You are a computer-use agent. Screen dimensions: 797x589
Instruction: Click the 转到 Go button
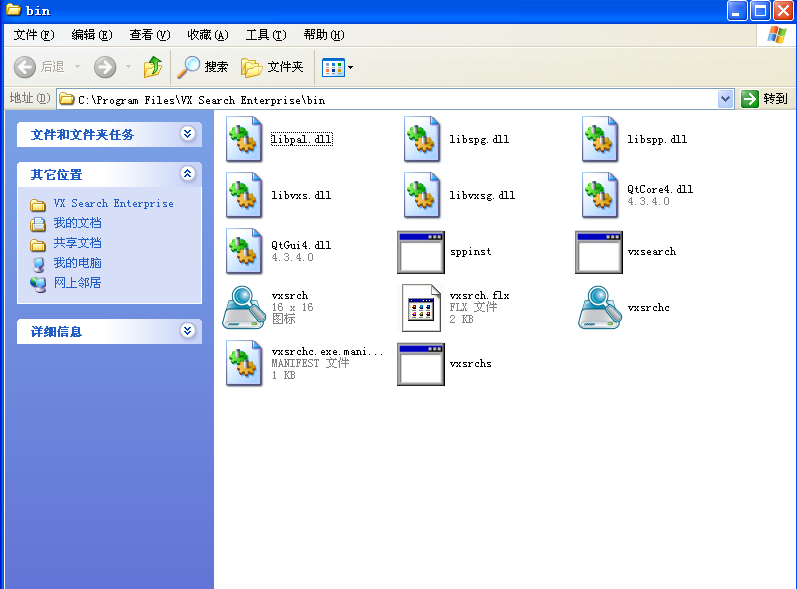pyautogui.click(x=764, y=99)
